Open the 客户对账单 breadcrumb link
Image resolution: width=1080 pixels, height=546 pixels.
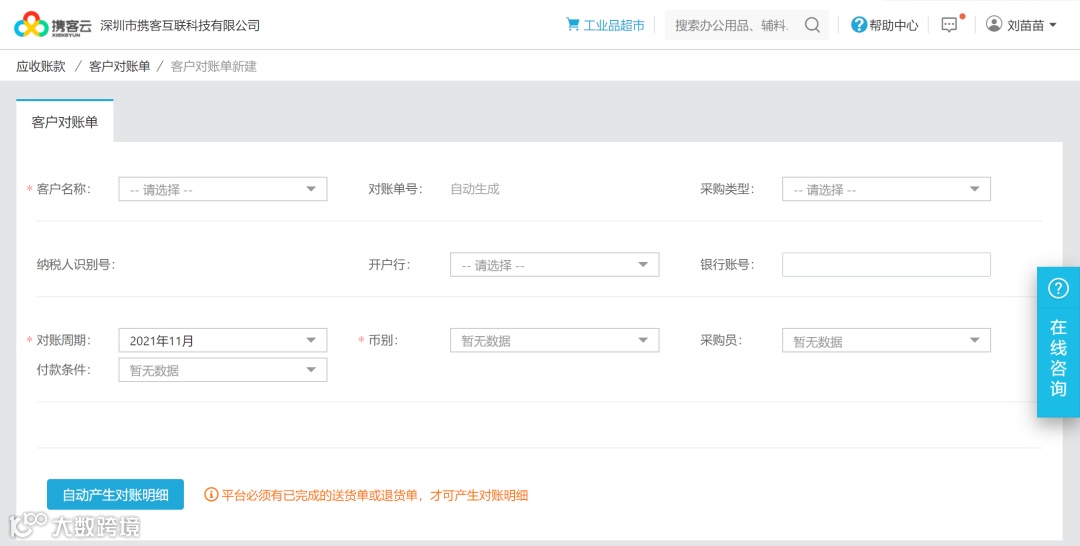click(120, 66)
